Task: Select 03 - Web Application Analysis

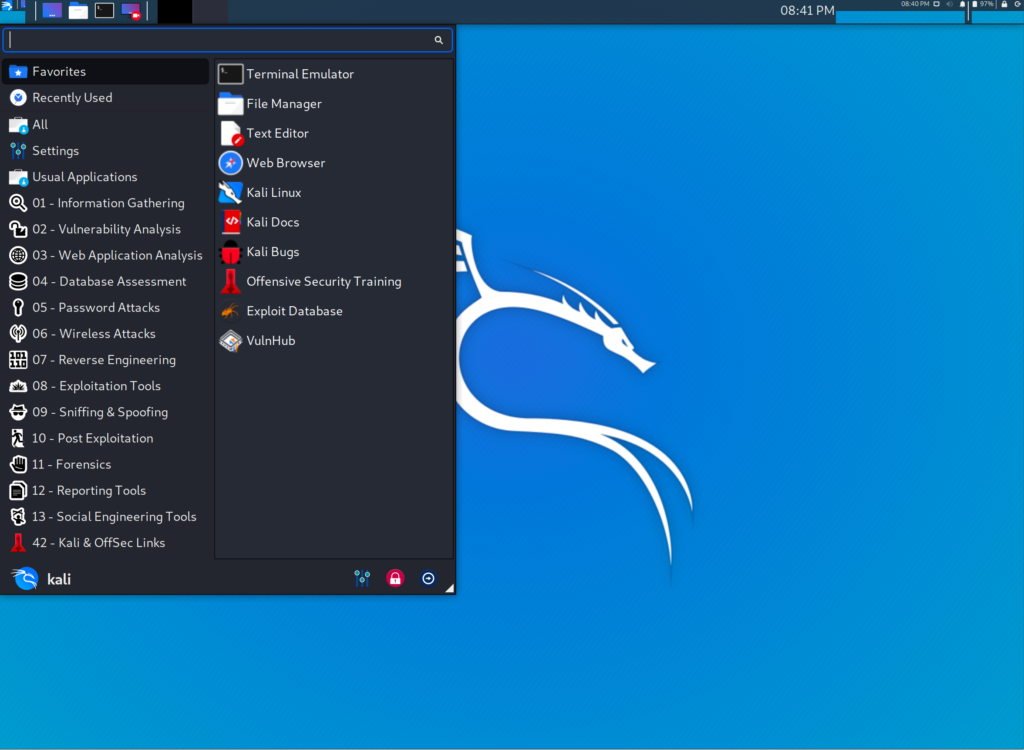Action: click(106, 255)
